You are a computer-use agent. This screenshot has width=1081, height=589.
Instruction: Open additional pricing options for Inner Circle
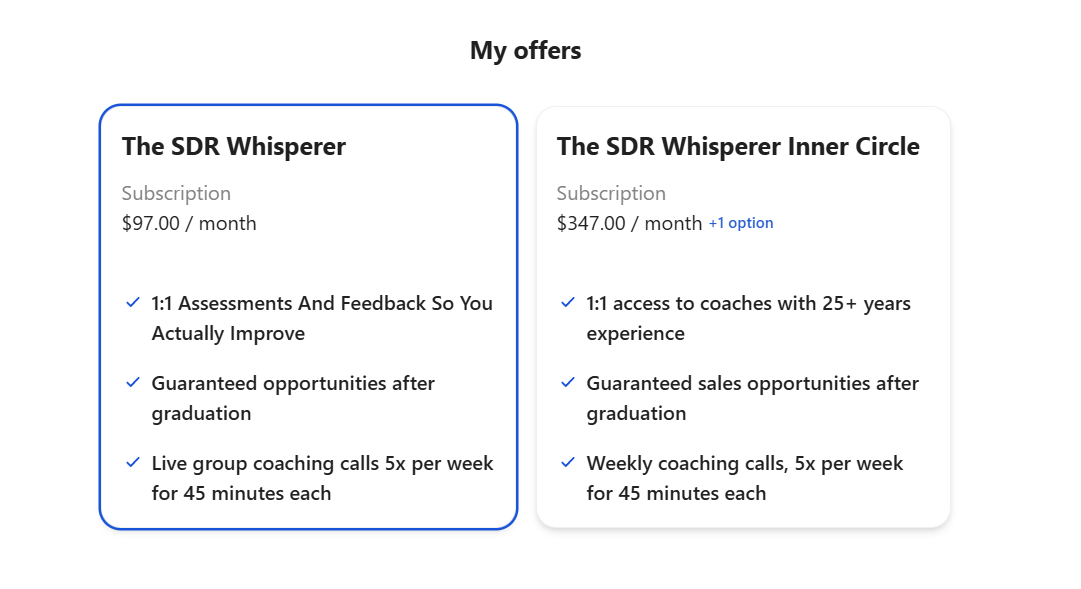pos(742,222)
